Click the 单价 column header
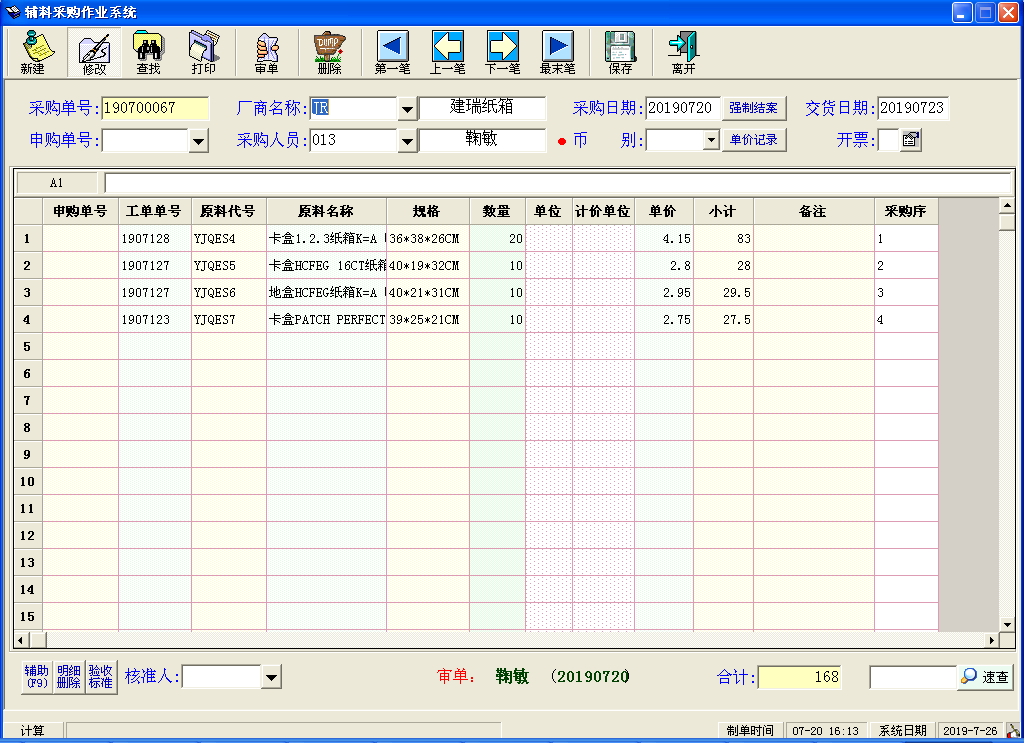 pyautogui.click(x=664, y=212)
